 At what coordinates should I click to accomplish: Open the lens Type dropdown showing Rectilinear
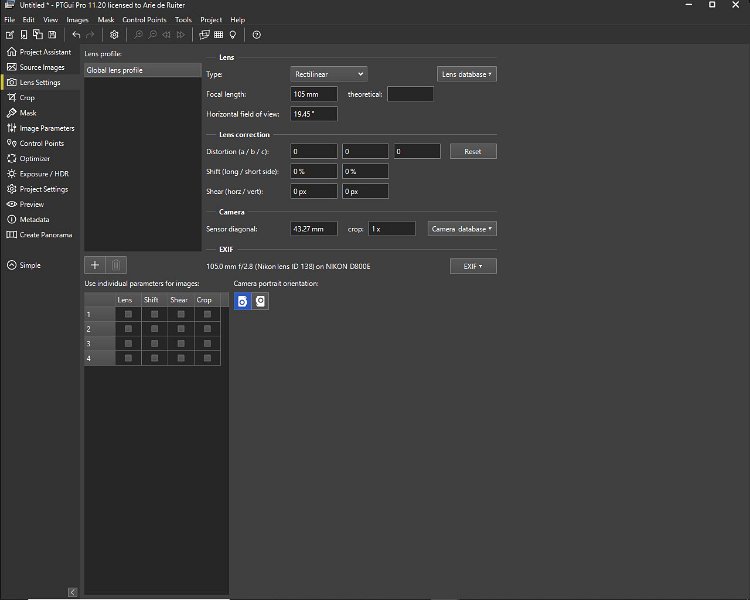point(329,74)
